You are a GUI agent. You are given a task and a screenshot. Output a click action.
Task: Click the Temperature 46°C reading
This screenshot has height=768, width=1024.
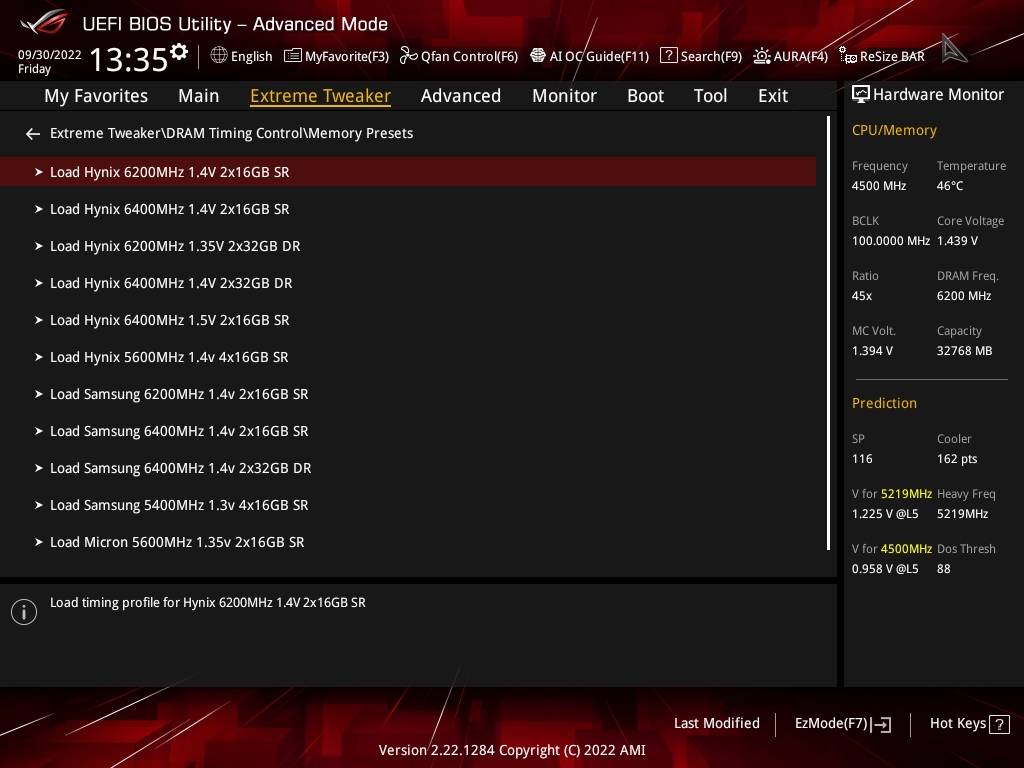point(950,186)
